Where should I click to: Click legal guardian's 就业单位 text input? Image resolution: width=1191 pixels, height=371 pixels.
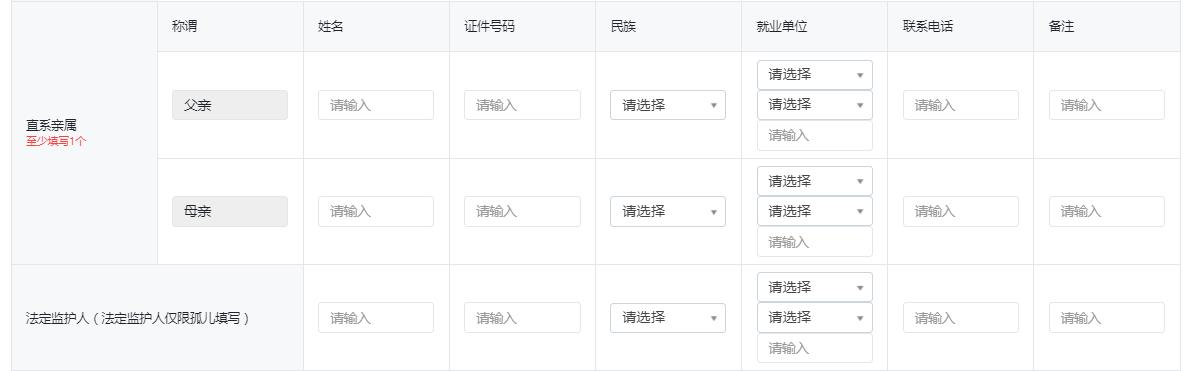[814, 348]
